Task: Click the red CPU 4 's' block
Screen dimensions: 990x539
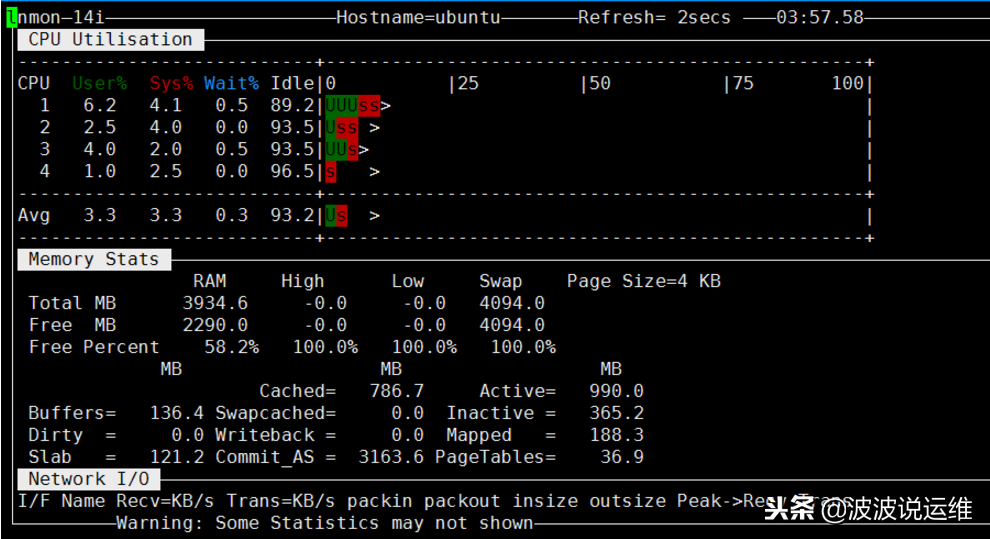Action: pos(330,171)
